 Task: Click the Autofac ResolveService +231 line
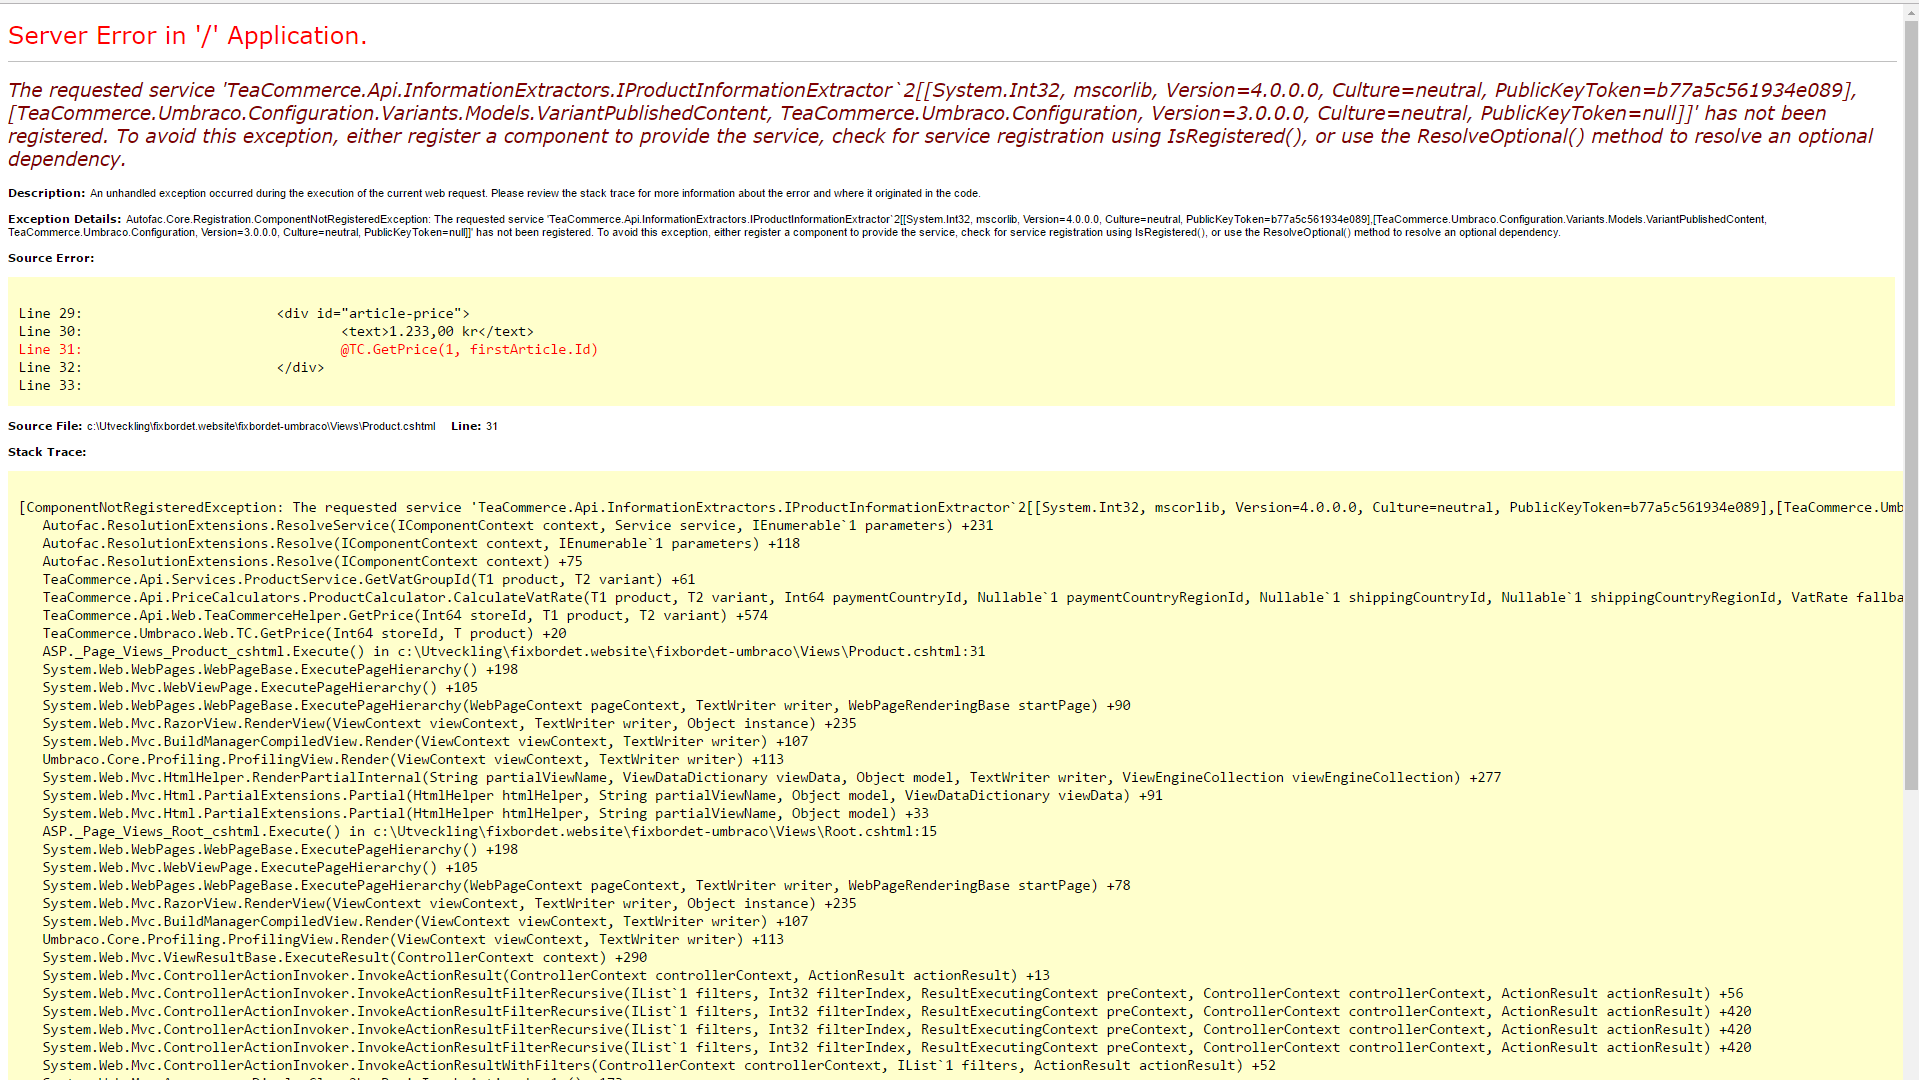coord(518,525)
